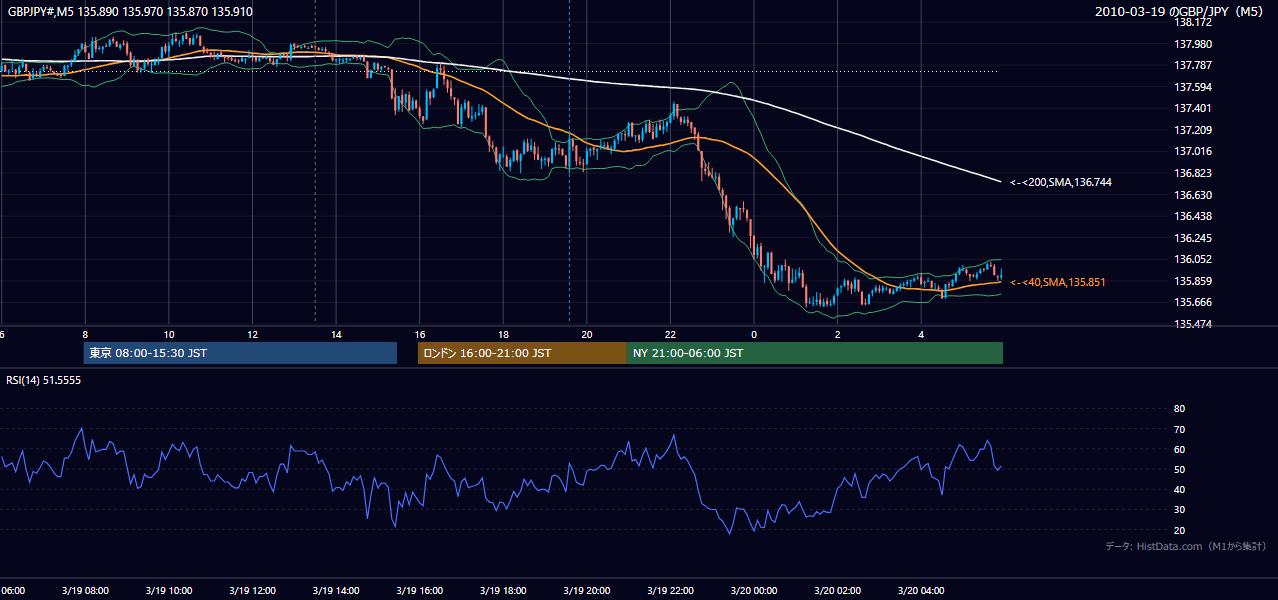Click the 3/20 02:00 time axis label
This screenshot has width=1278, height=600.
(837, 591)
